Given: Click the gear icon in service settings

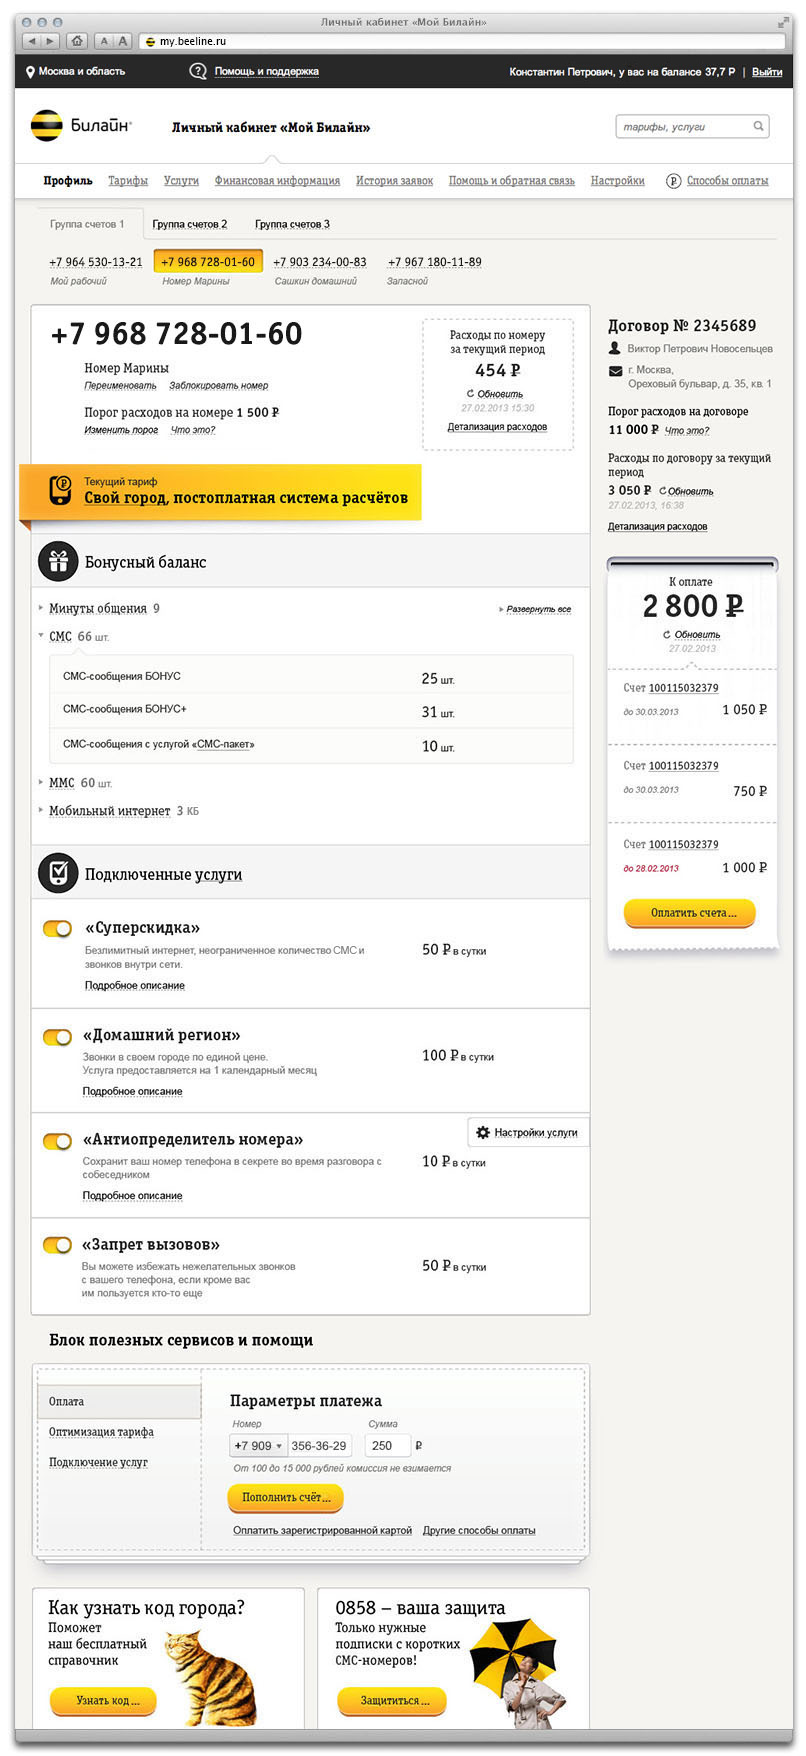Looking at the screenshot, I should [x=483, y=1132].
